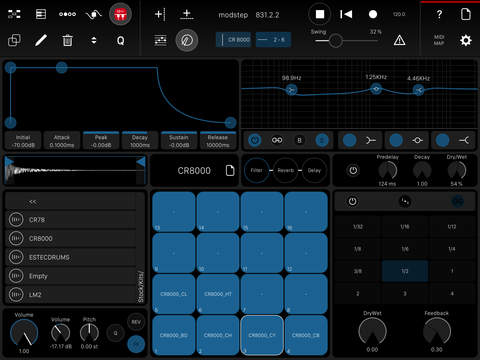Click the new document icon at top right

coord(466,14)
